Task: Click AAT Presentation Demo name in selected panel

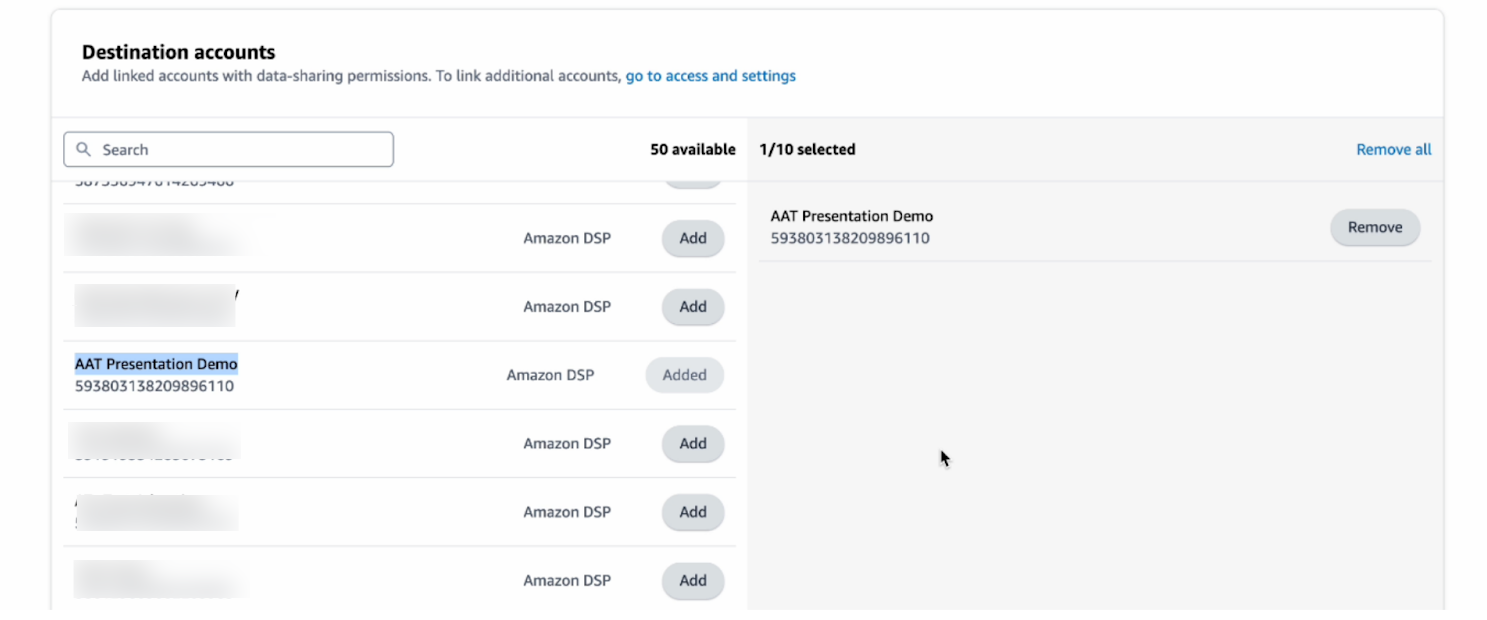Action: point(851,216)
